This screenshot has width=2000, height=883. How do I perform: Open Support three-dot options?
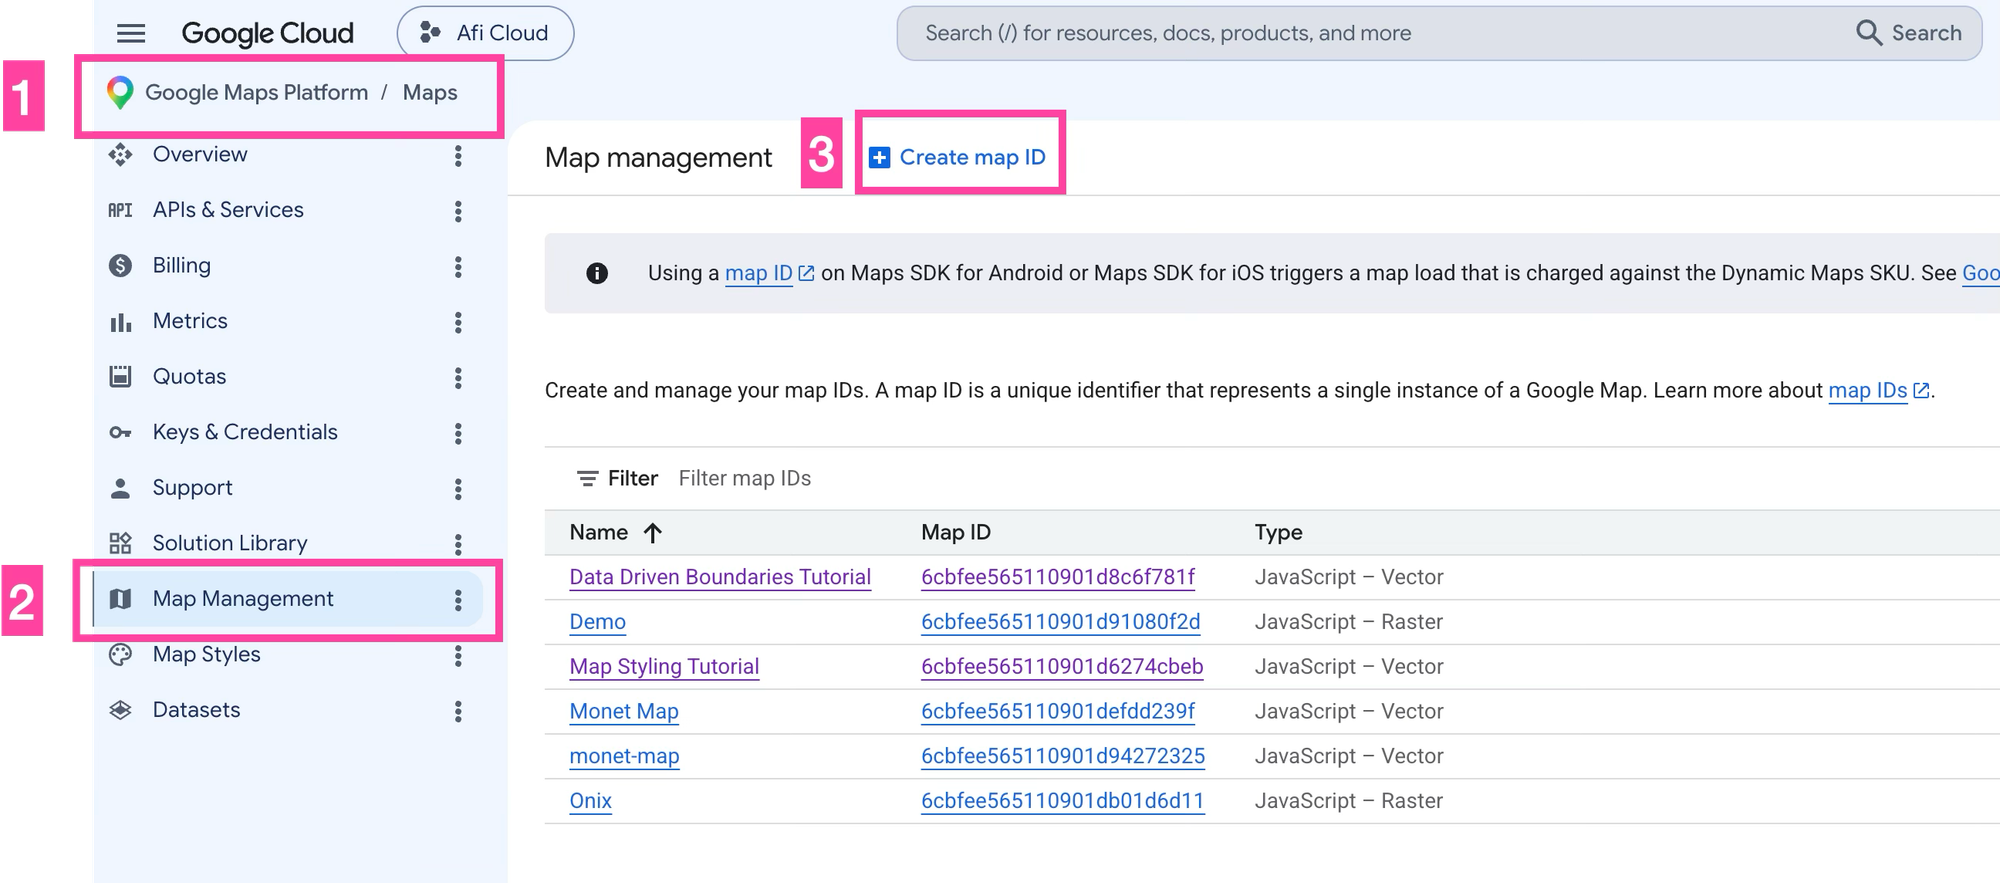(458, 489)
